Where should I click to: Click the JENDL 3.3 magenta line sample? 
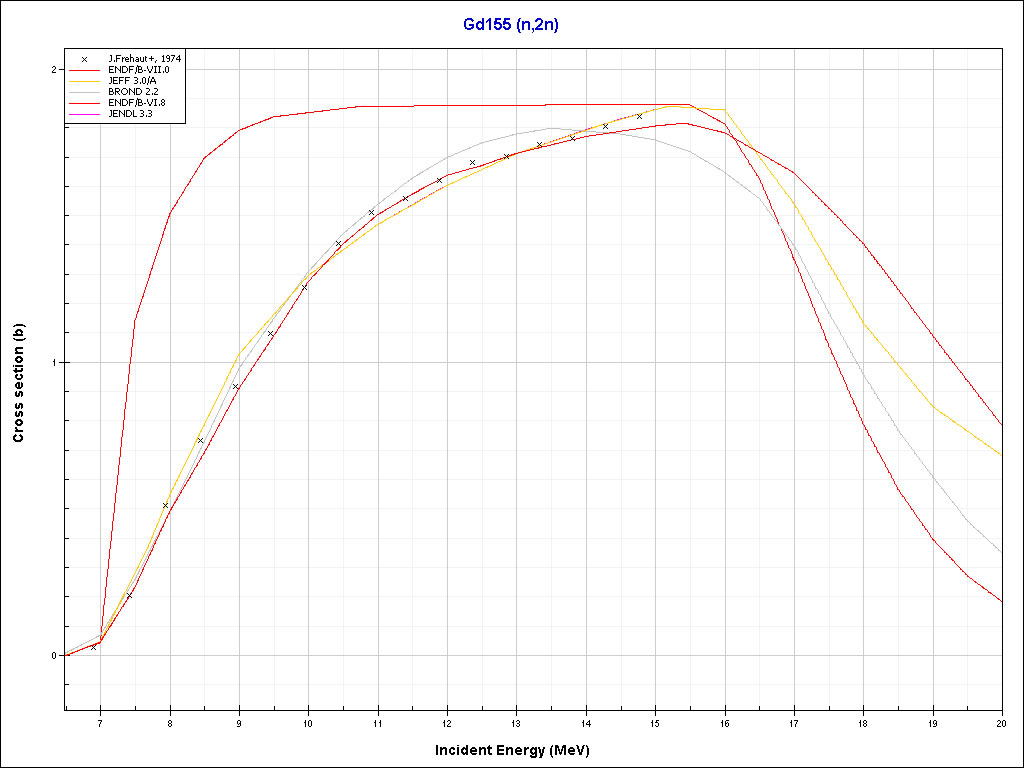[x=85, y=114]
